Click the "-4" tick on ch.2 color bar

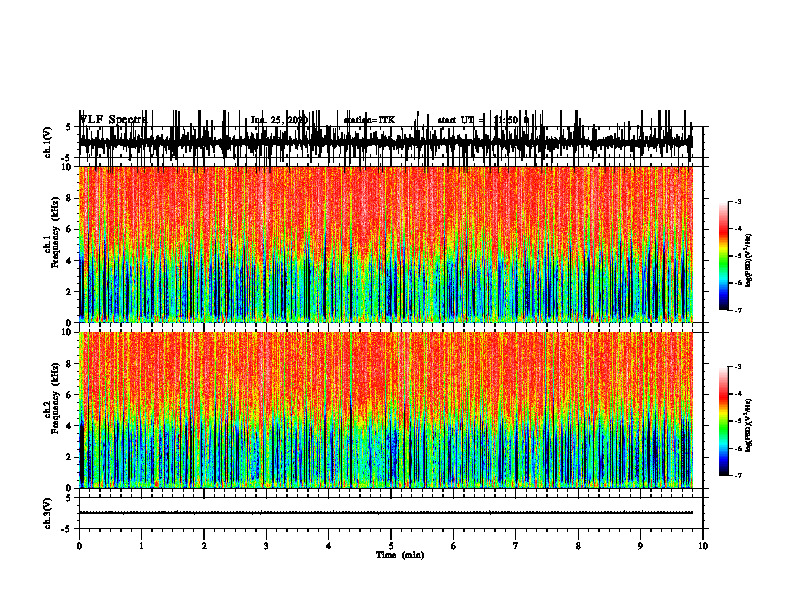pyautogui.click(x=737, y=393)
